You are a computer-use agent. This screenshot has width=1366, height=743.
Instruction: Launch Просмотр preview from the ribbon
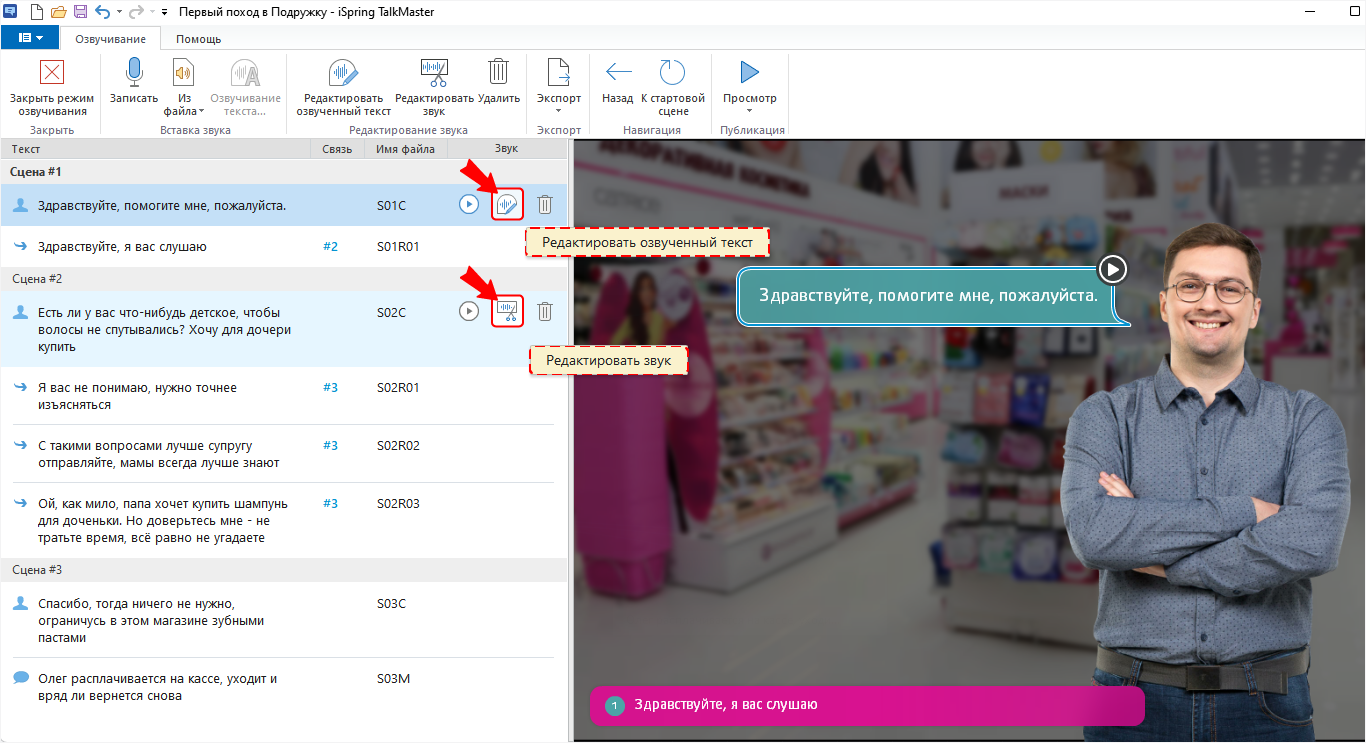click(x=750, y=73)
